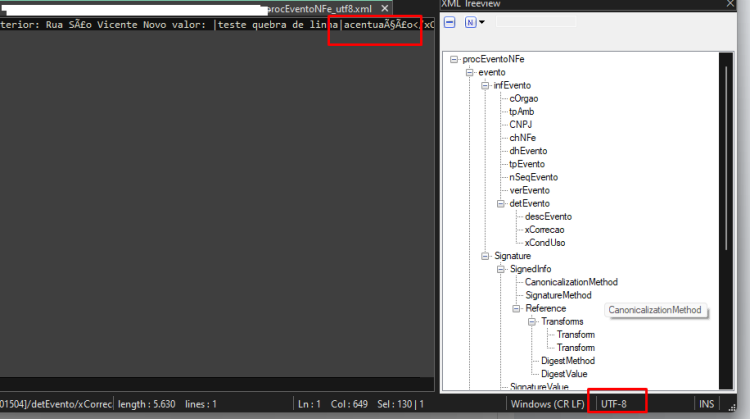Click the Sel : 130 | 1 status entry
The height and width of the screenshot is (419, 750).
click(400, 404)
